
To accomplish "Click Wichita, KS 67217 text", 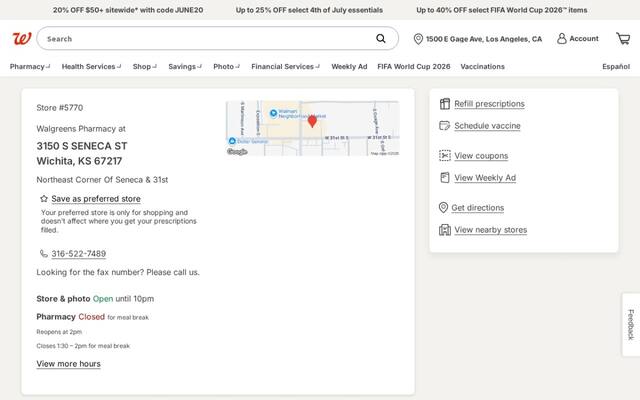I will [79, 161].
